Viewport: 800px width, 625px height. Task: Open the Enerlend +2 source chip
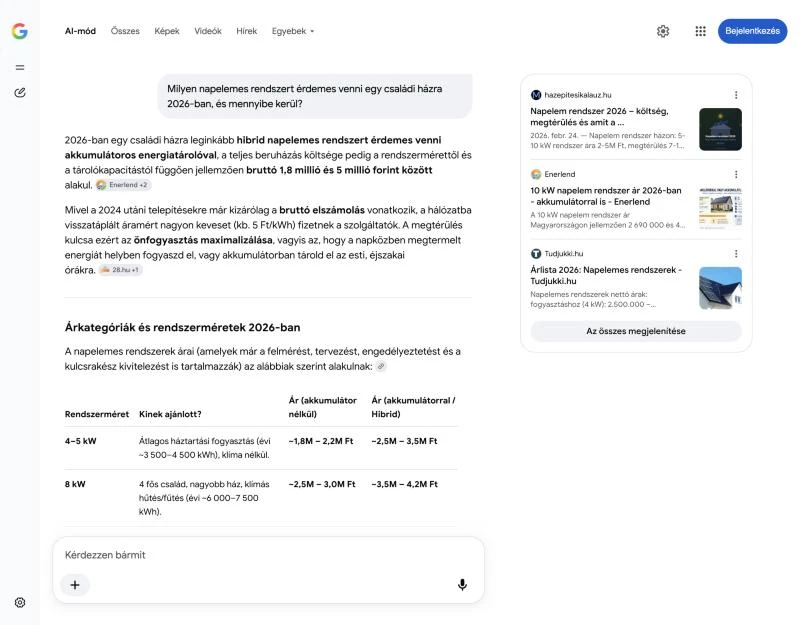[x=123, y=185]
